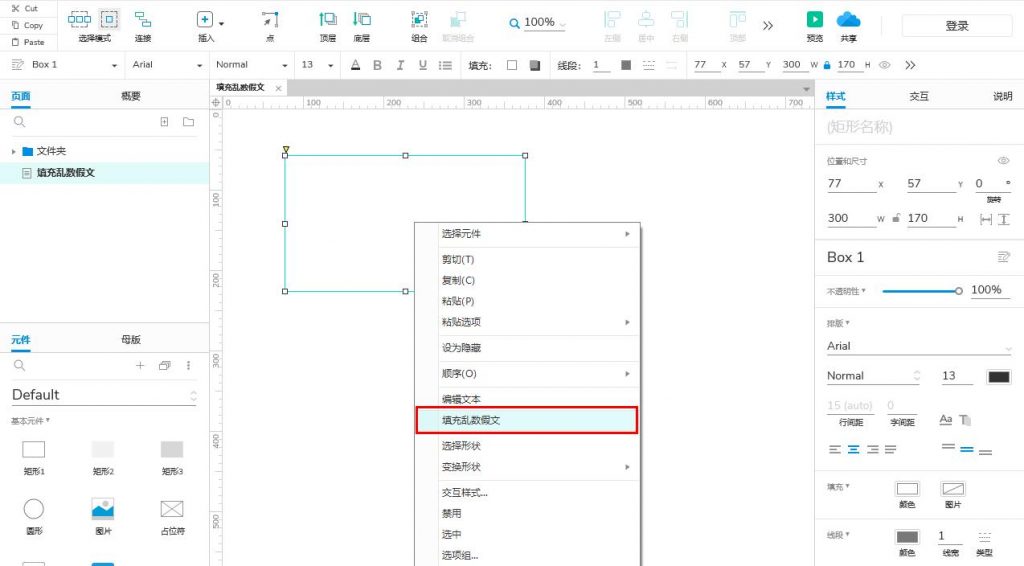Screen dimensions: 1024x566
Task: Click the font color swatch in style panel
Action: pyautogui.click(x=998, y=377)
